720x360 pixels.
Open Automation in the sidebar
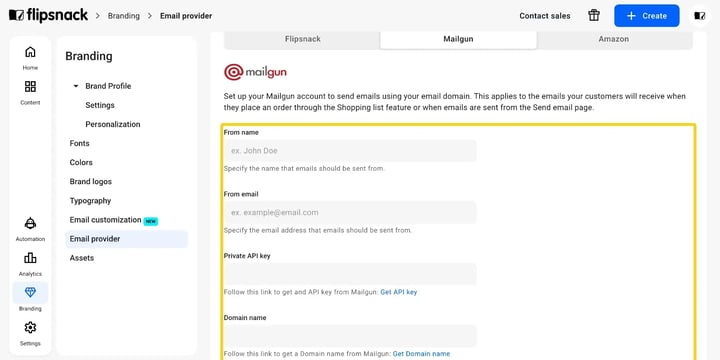point(30,229)
